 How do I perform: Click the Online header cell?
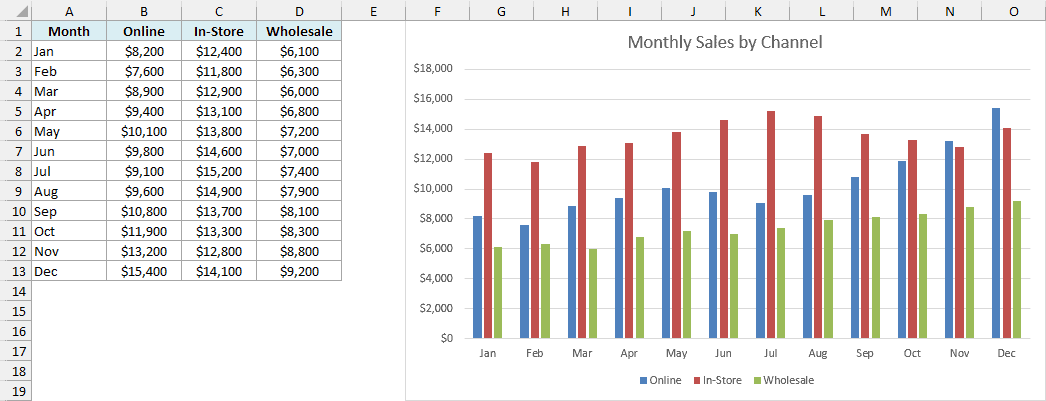[143, 31]
